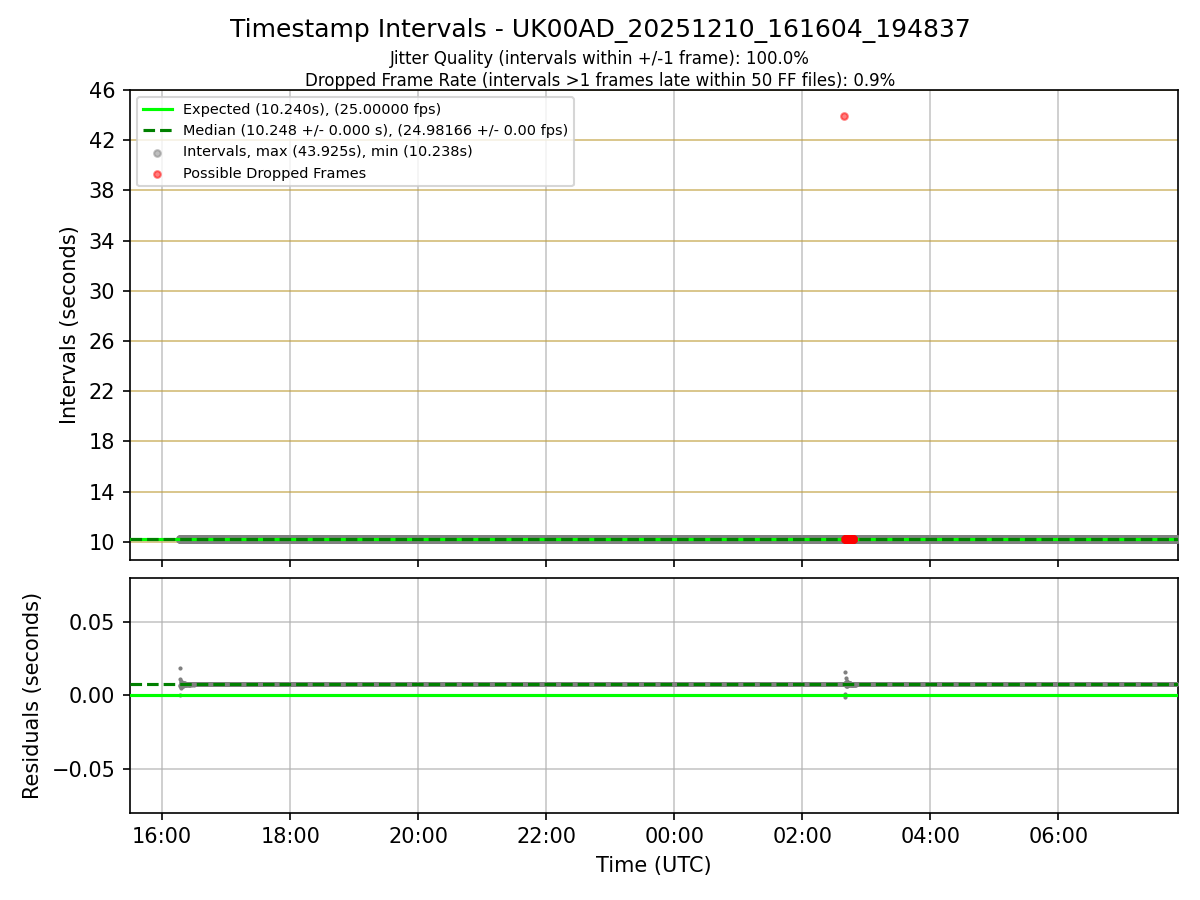This screenshot has width=1200, height=900.
Task: Click the residual spike point near 16:15
Action: [180, 668]
